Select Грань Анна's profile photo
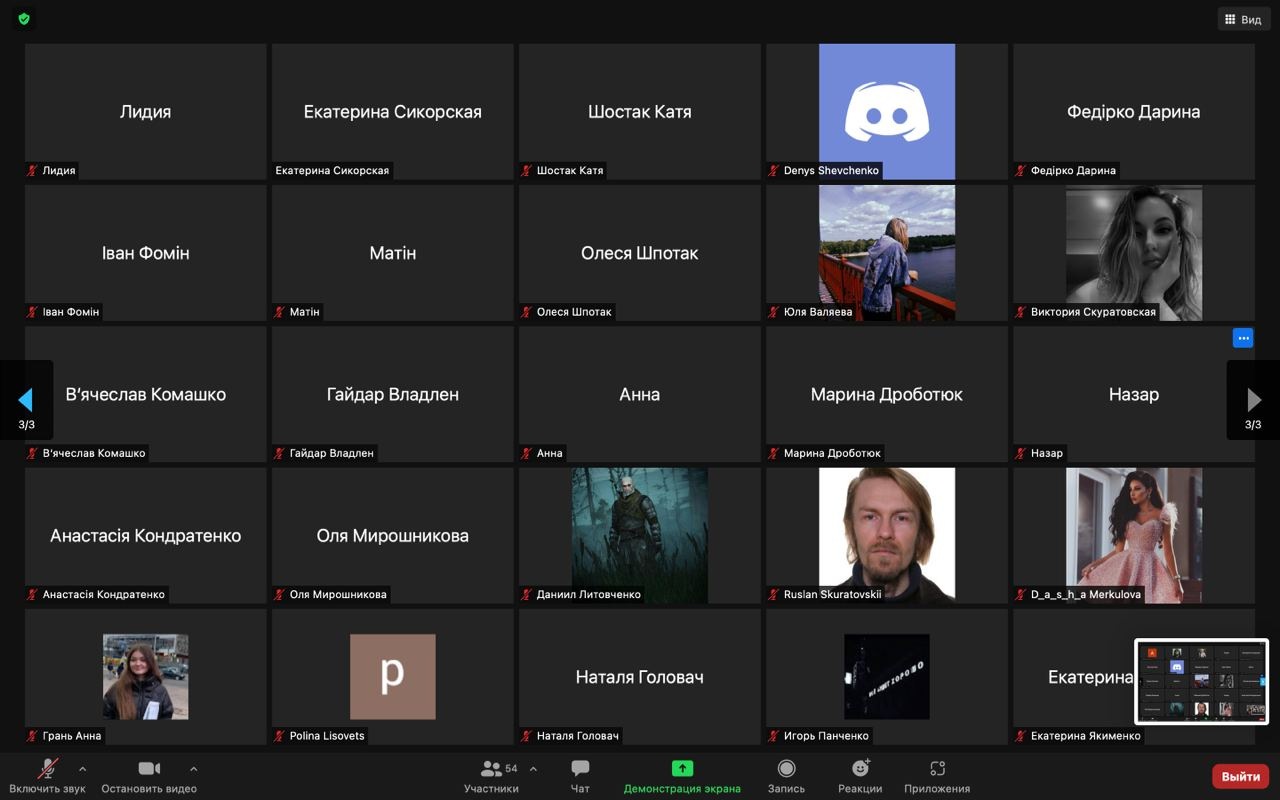The width and height of the screenshot is (1280, 800). pos(145,677)
